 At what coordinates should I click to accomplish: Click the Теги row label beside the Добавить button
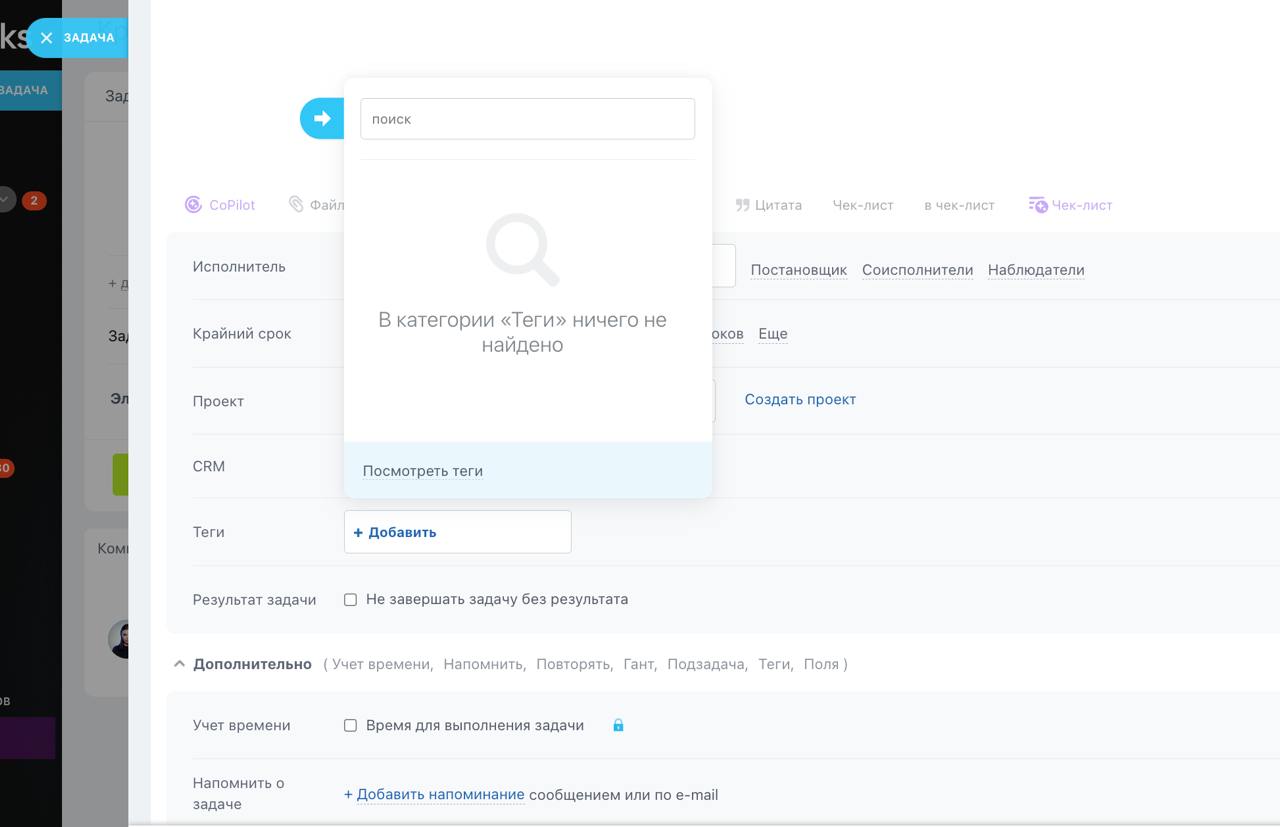[x=209, y=532]
